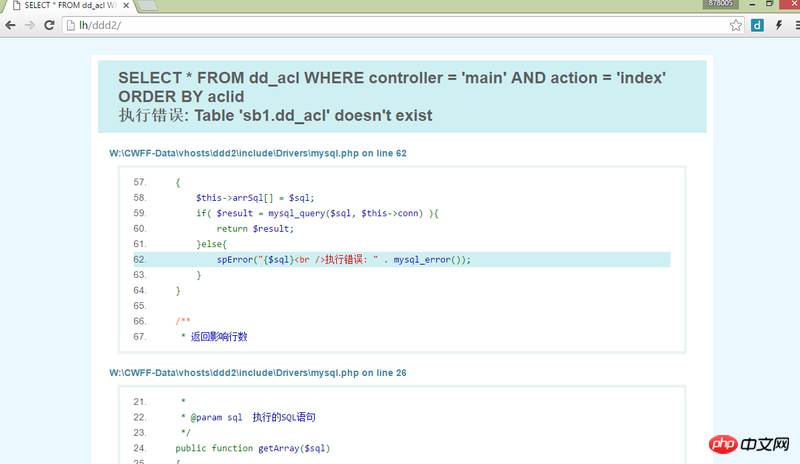800x464 pixels.
Task: Open the Chrome menu
Action: pos(797,25)
